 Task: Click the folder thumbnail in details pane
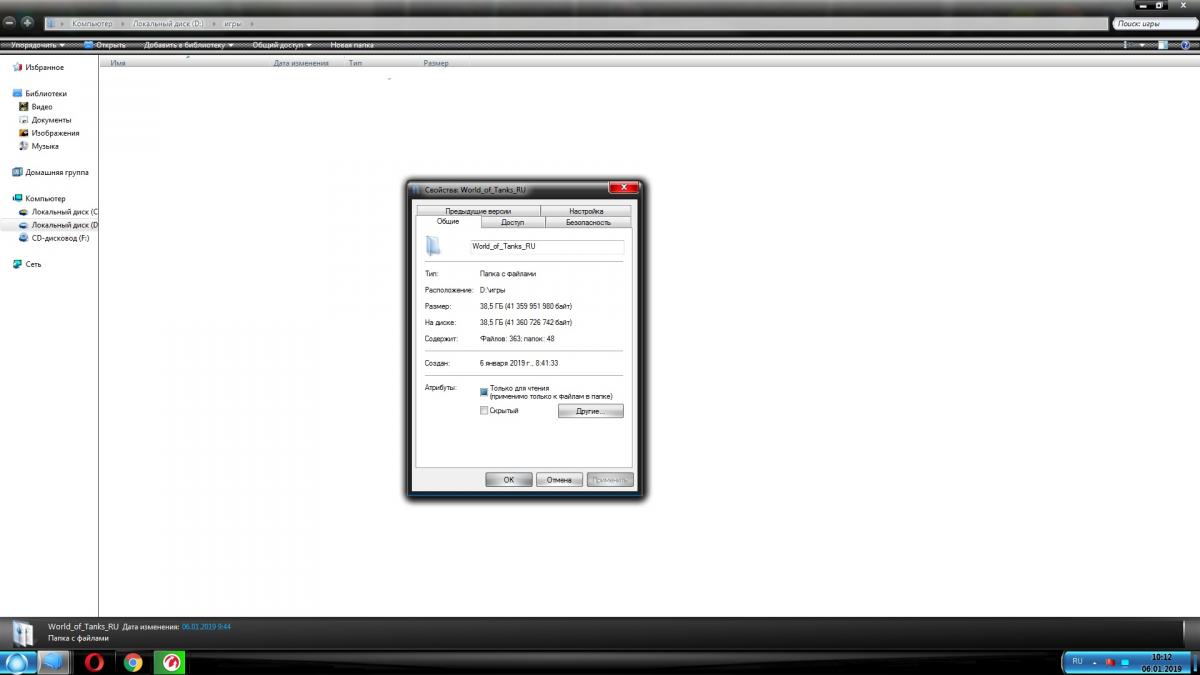[22, 632]
